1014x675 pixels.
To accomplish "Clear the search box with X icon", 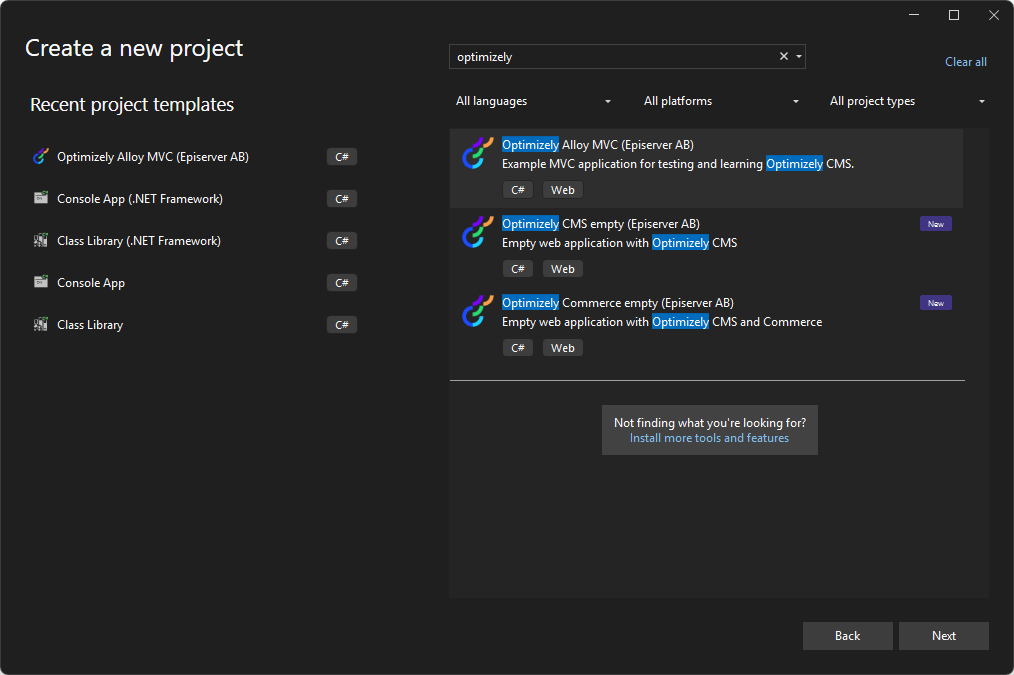I will tap(784, 57).
